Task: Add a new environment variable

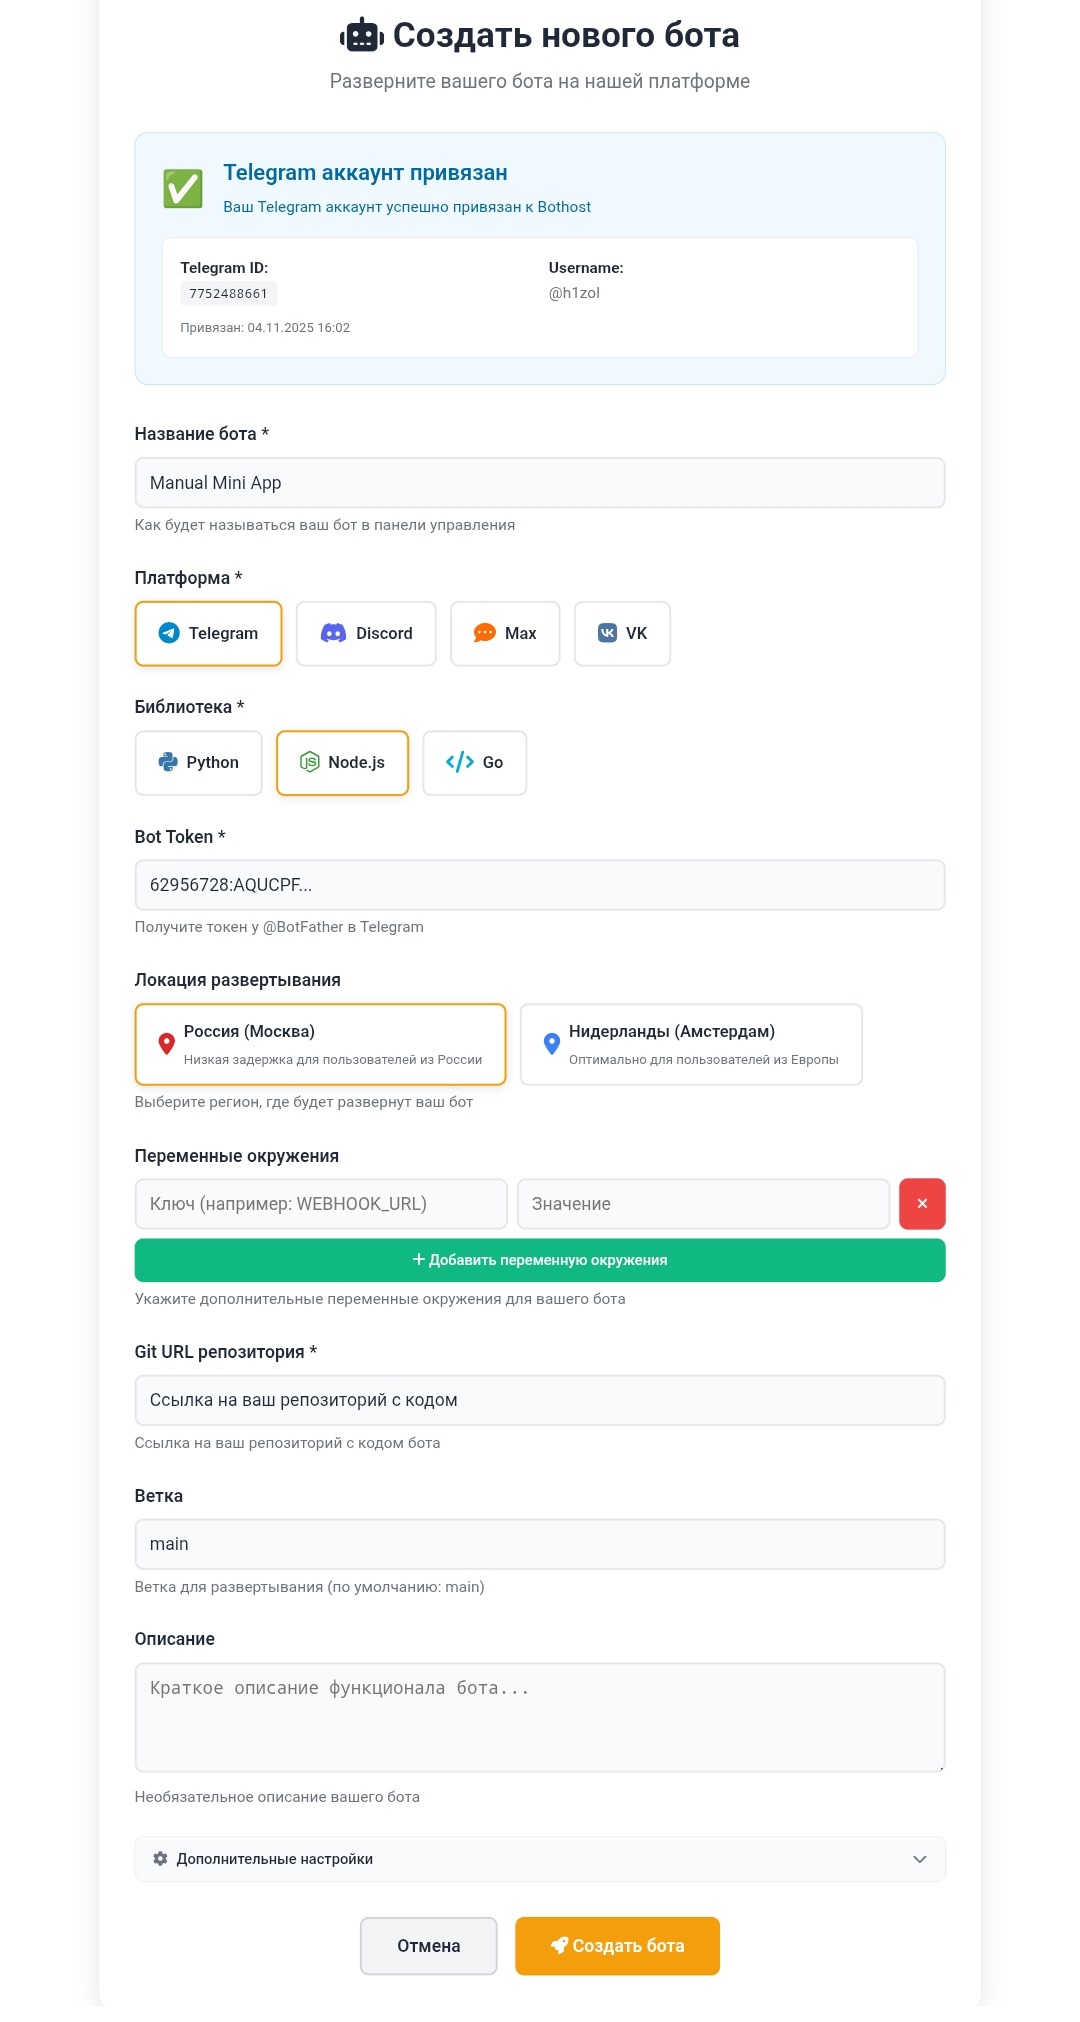Action: coord(540,1260)
